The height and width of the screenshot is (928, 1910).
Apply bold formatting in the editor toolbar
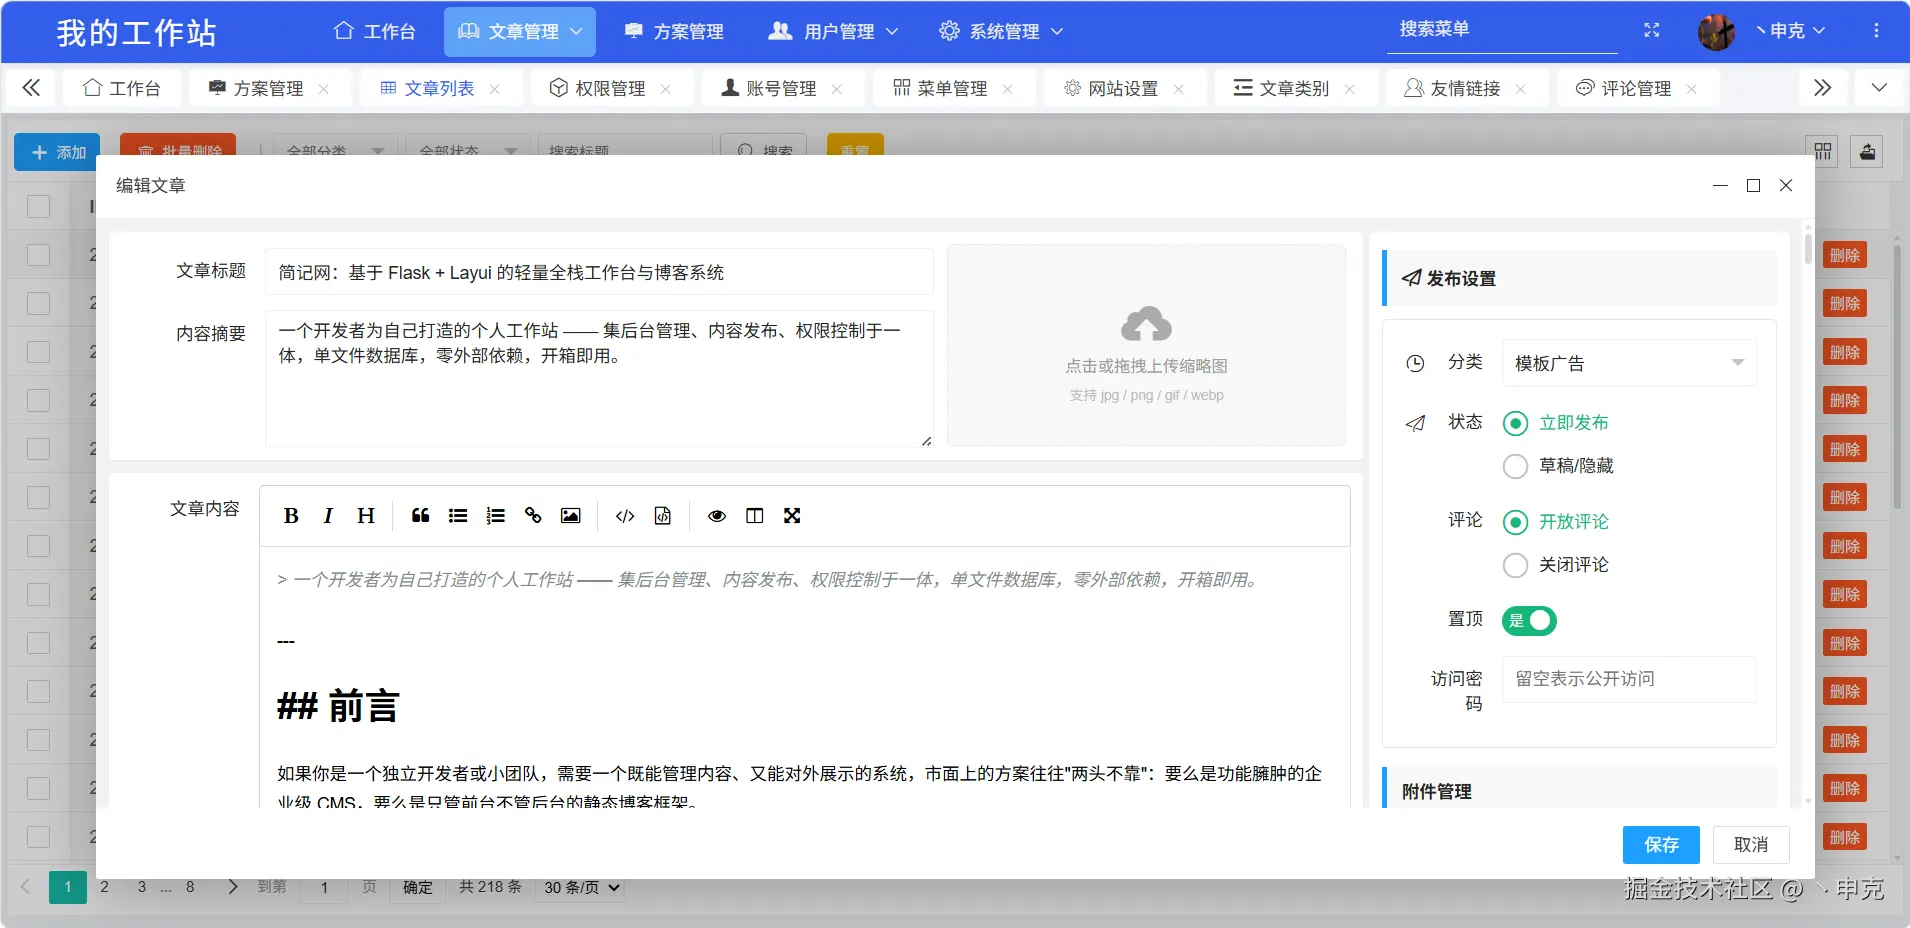coord(291,516)
